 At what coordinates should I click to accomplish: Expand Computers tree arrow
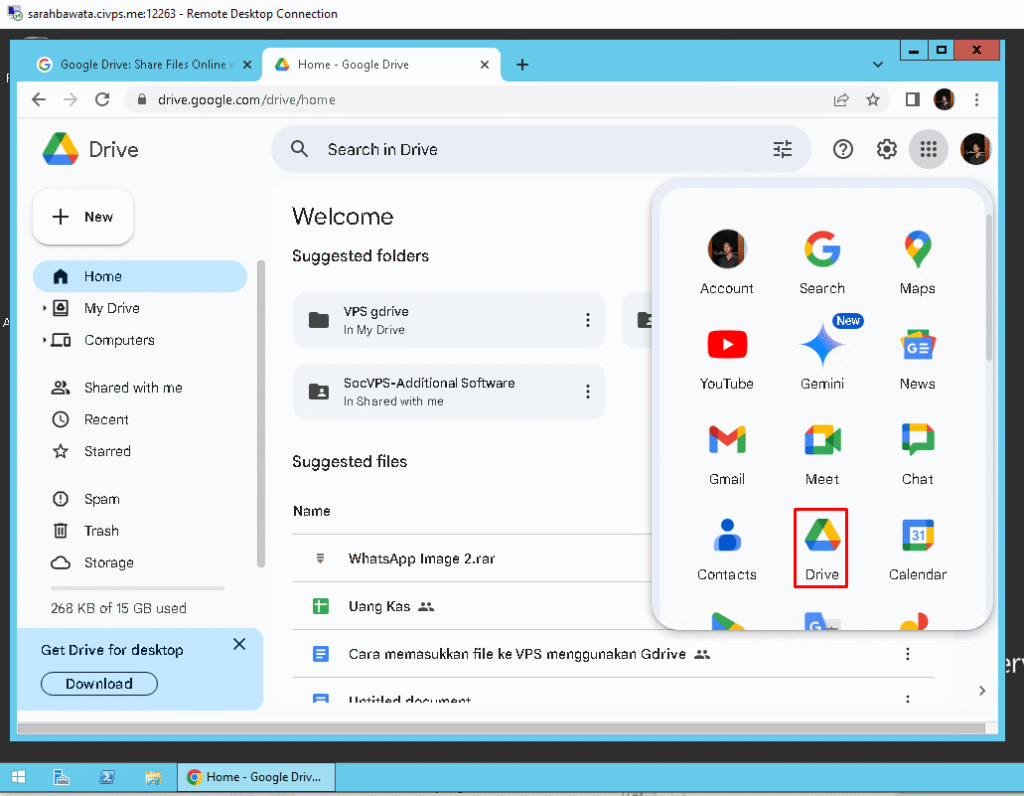click(x=44, y=340)
